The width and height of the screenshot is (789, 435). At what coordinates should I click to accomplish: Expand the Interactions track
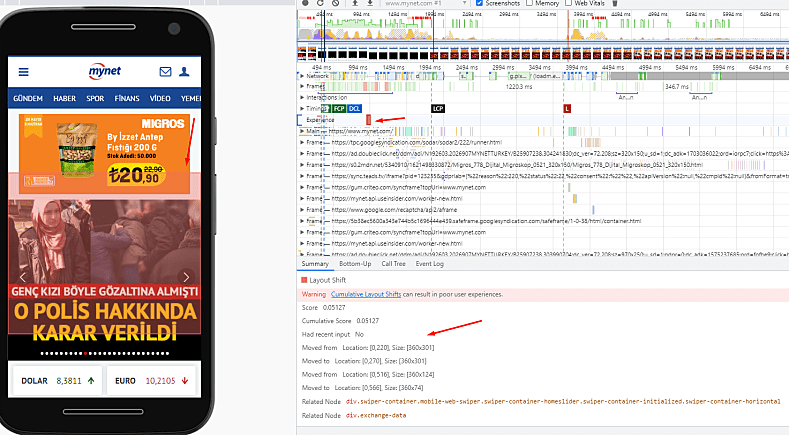tap(302, 98)
